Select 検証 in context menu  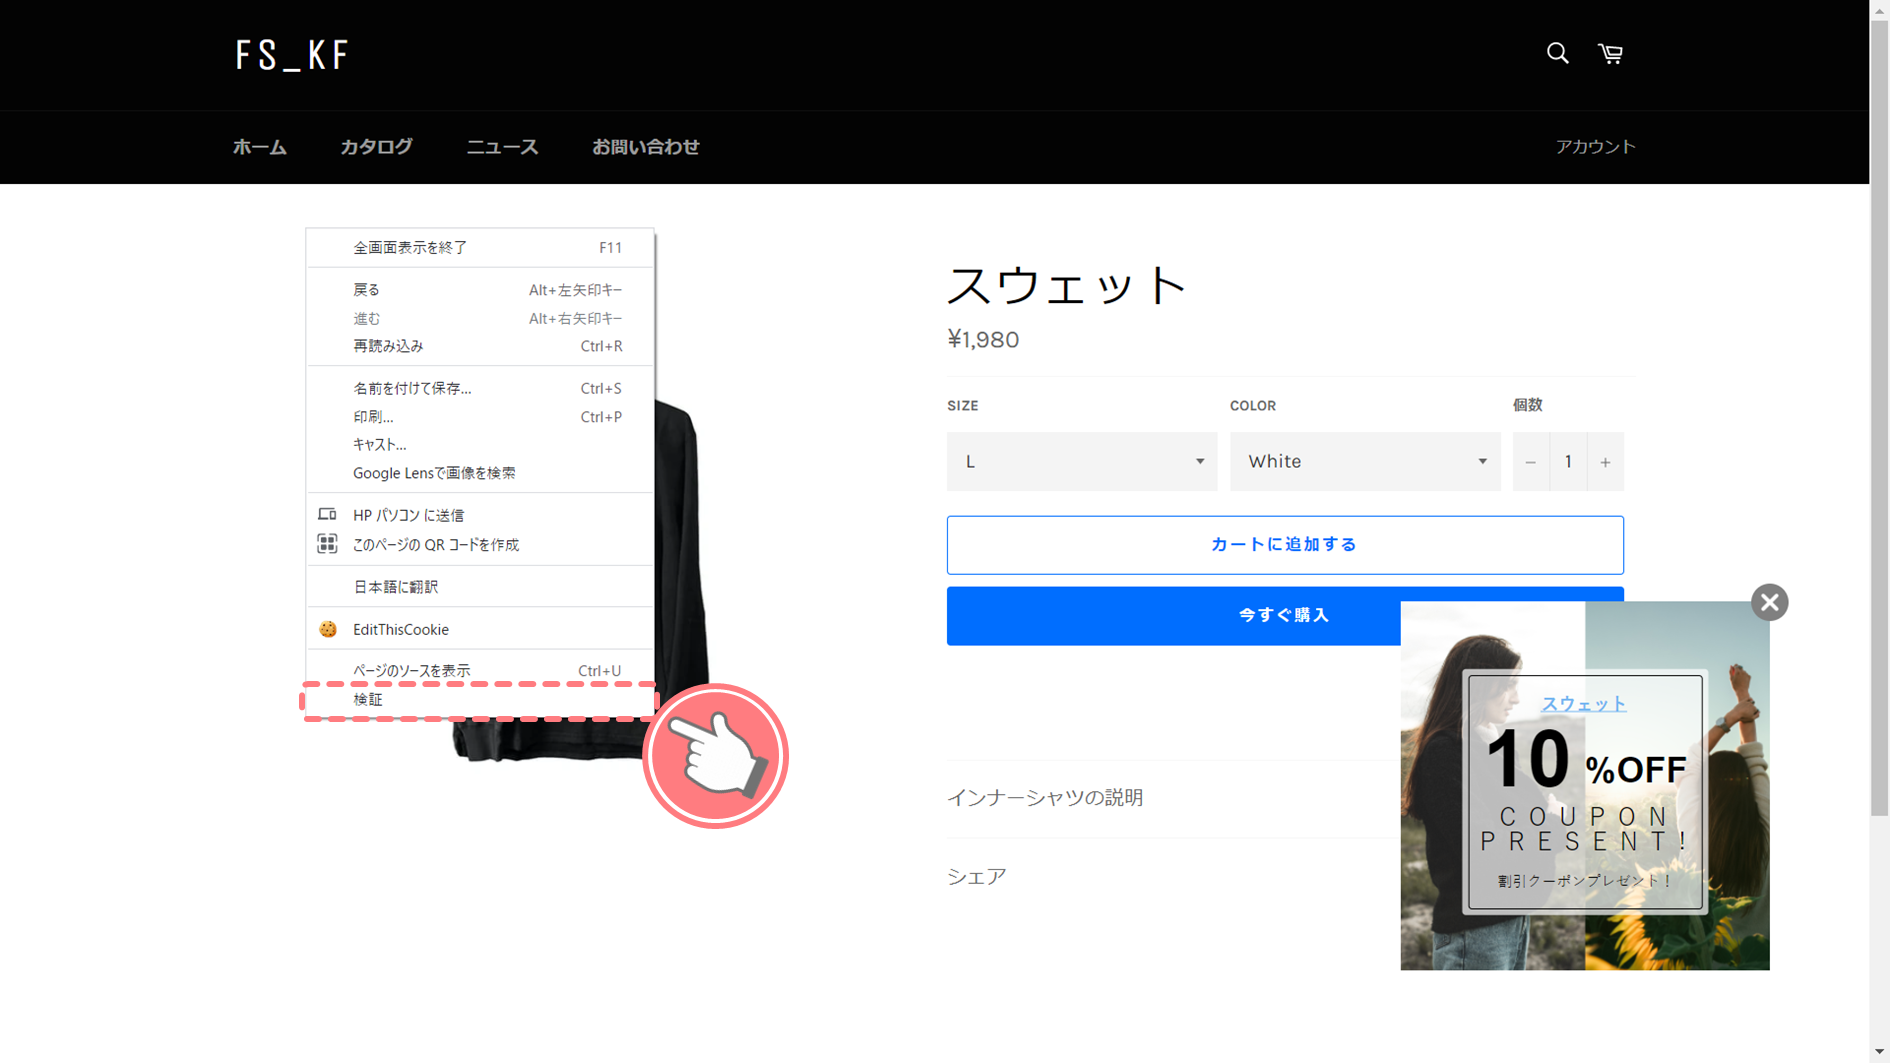point(480,700)
